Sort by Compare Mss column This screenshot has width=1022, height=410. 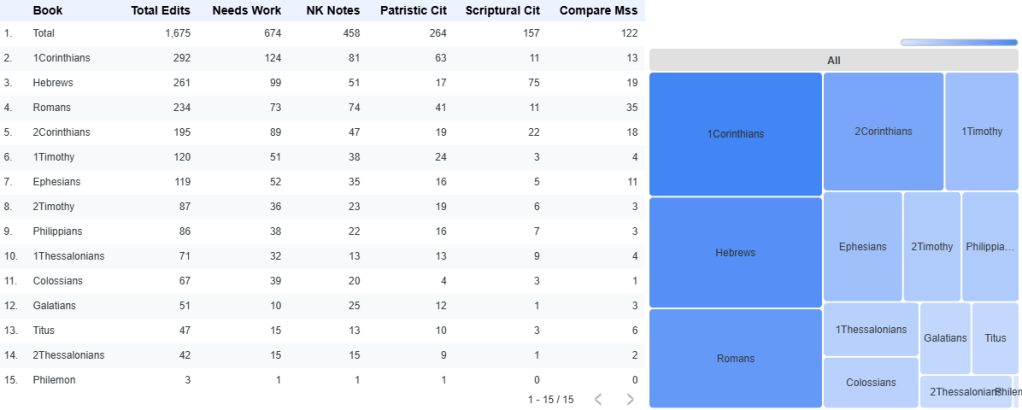point(598,10)
